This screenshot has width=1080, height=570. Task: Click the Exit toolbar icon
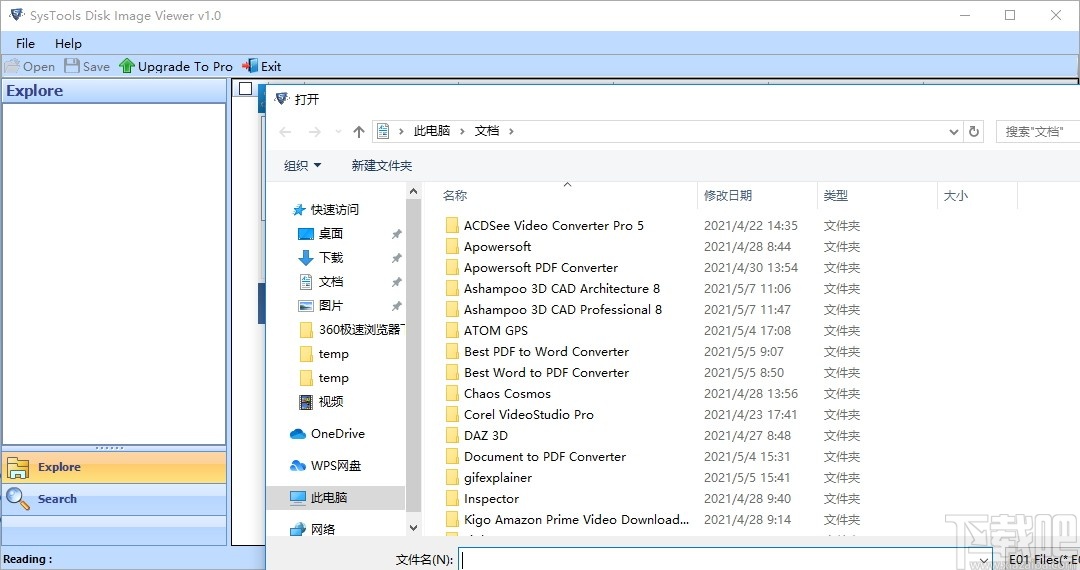point(250,66)
